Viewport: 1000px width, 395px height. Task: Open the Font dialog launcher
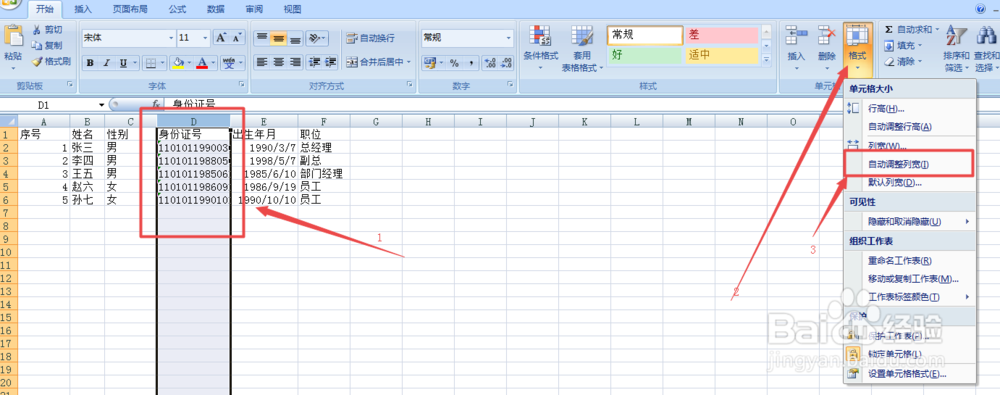pos(242,85)
